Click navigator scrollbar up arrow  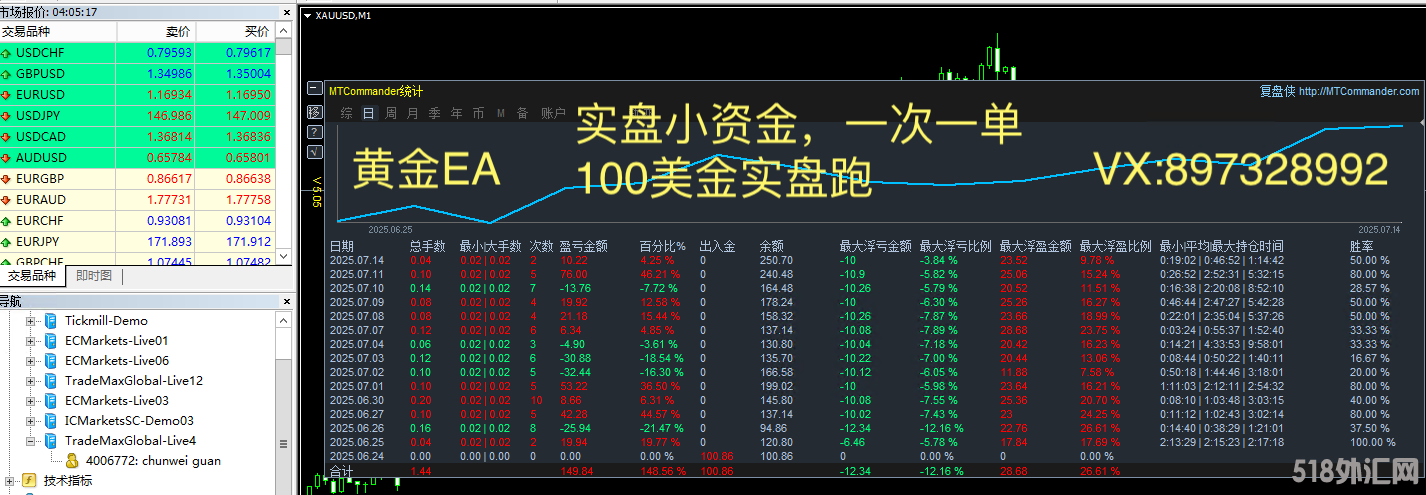[x=284, y=320]
